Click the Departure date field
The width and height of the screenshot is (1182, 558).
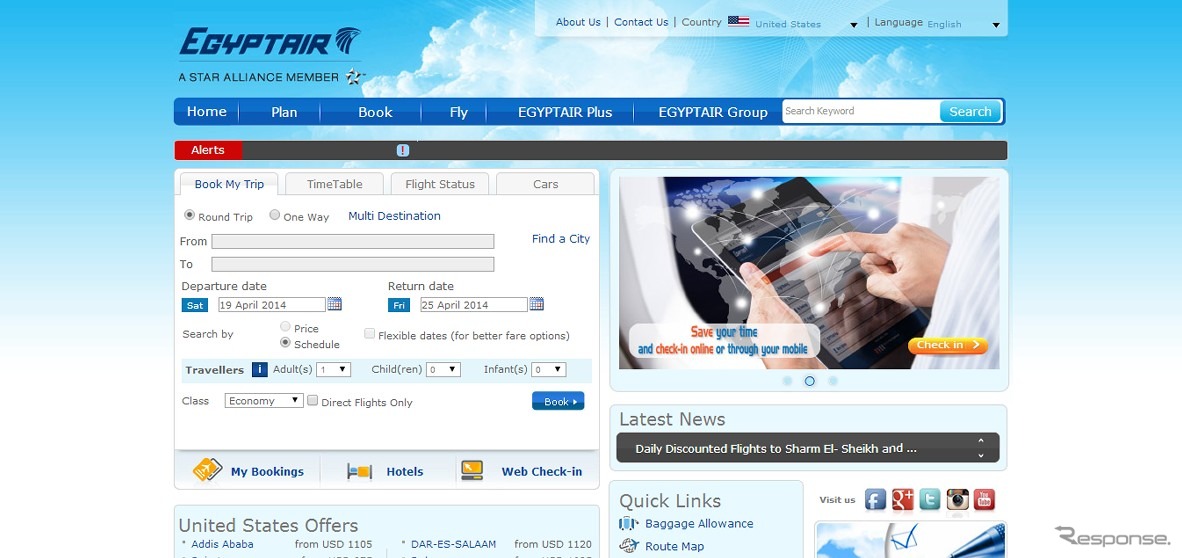click(x=271, y=305)
